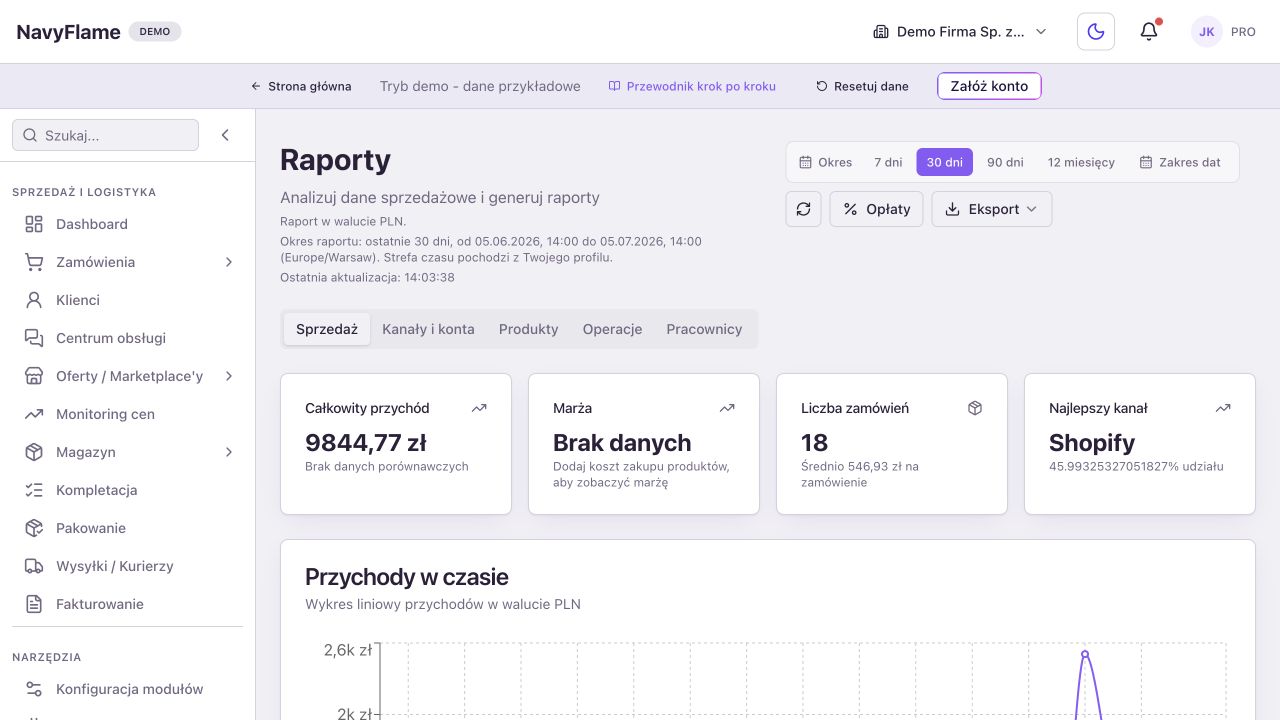The height and width of the screenshot is (720, 1280).
Task: Click Resetuj dane
Action: point(862,86)
